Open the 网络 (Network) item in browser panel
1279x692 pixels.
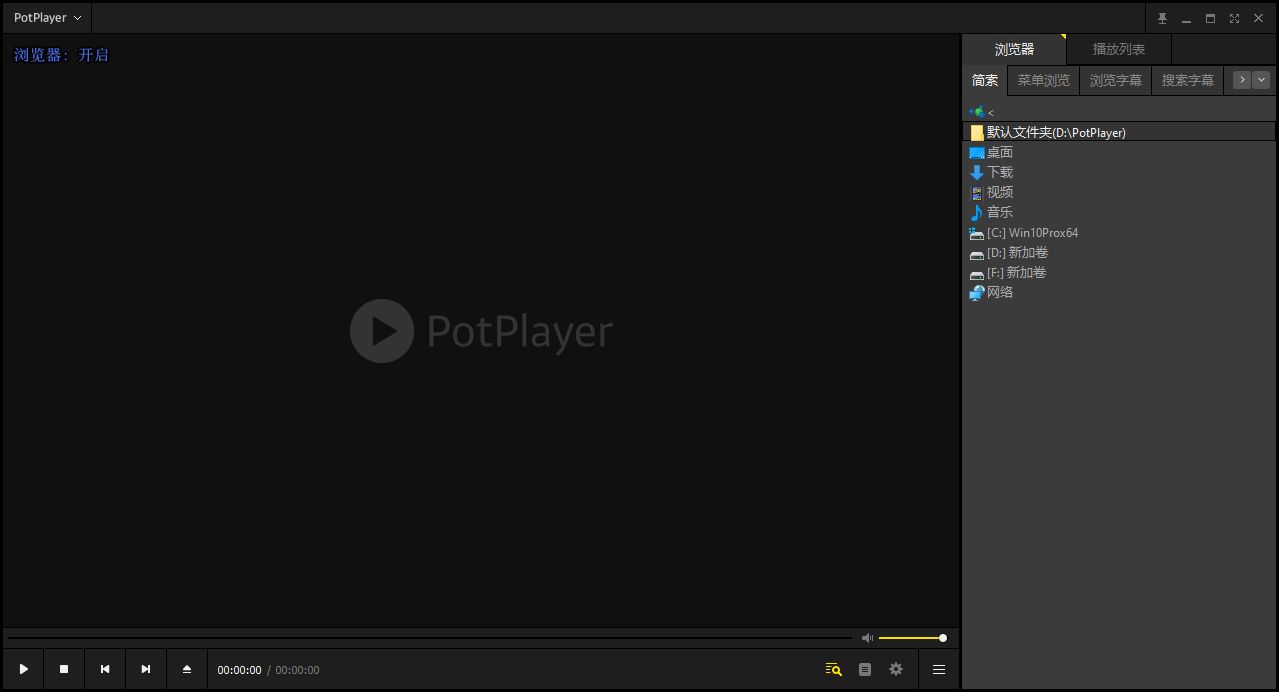997,292
